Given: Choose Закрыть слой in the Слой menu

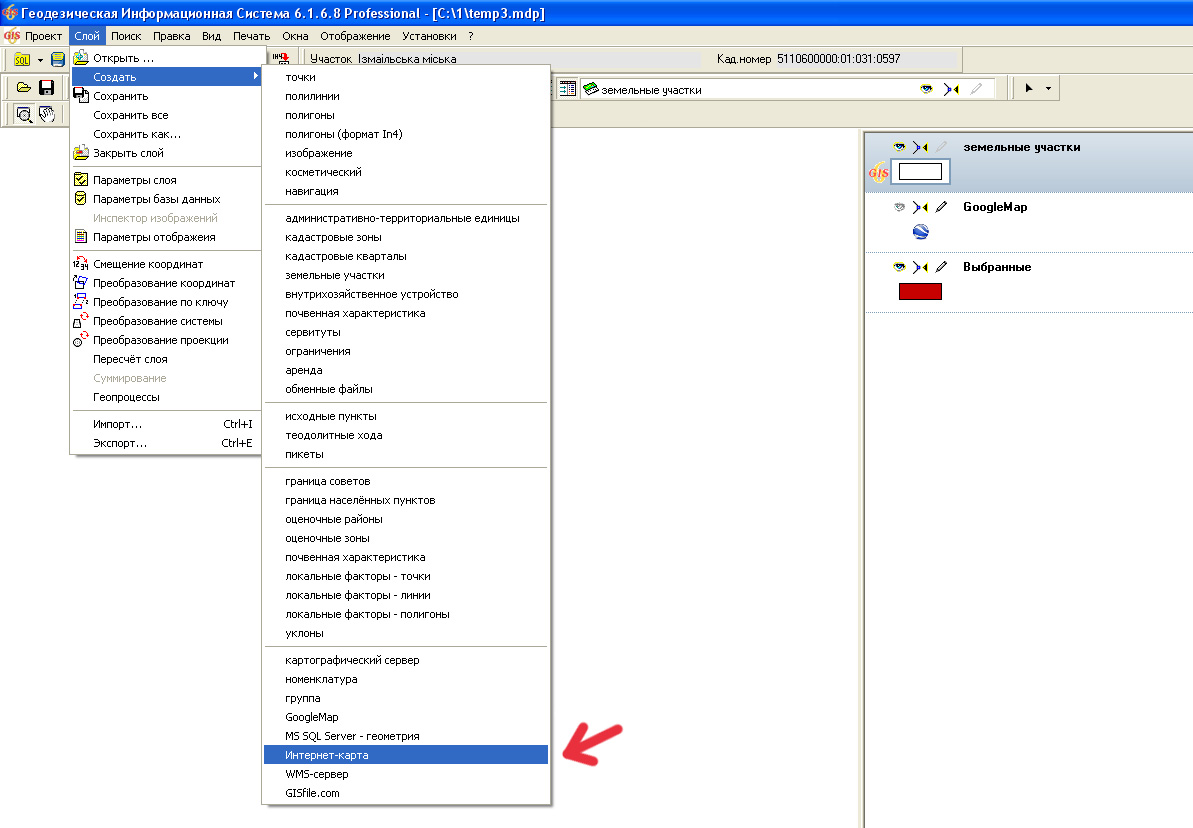Looking at the screenshot, I should pyautogui.click(x=166, y=153).
